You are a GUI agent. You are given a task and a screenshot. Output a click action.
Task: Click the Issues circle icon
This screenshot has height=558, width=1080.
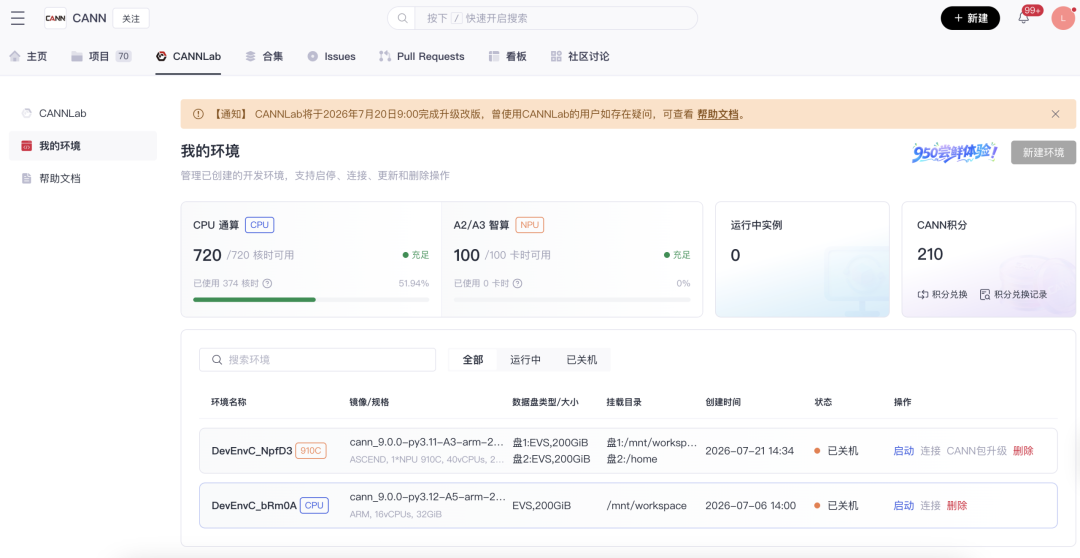313,56
